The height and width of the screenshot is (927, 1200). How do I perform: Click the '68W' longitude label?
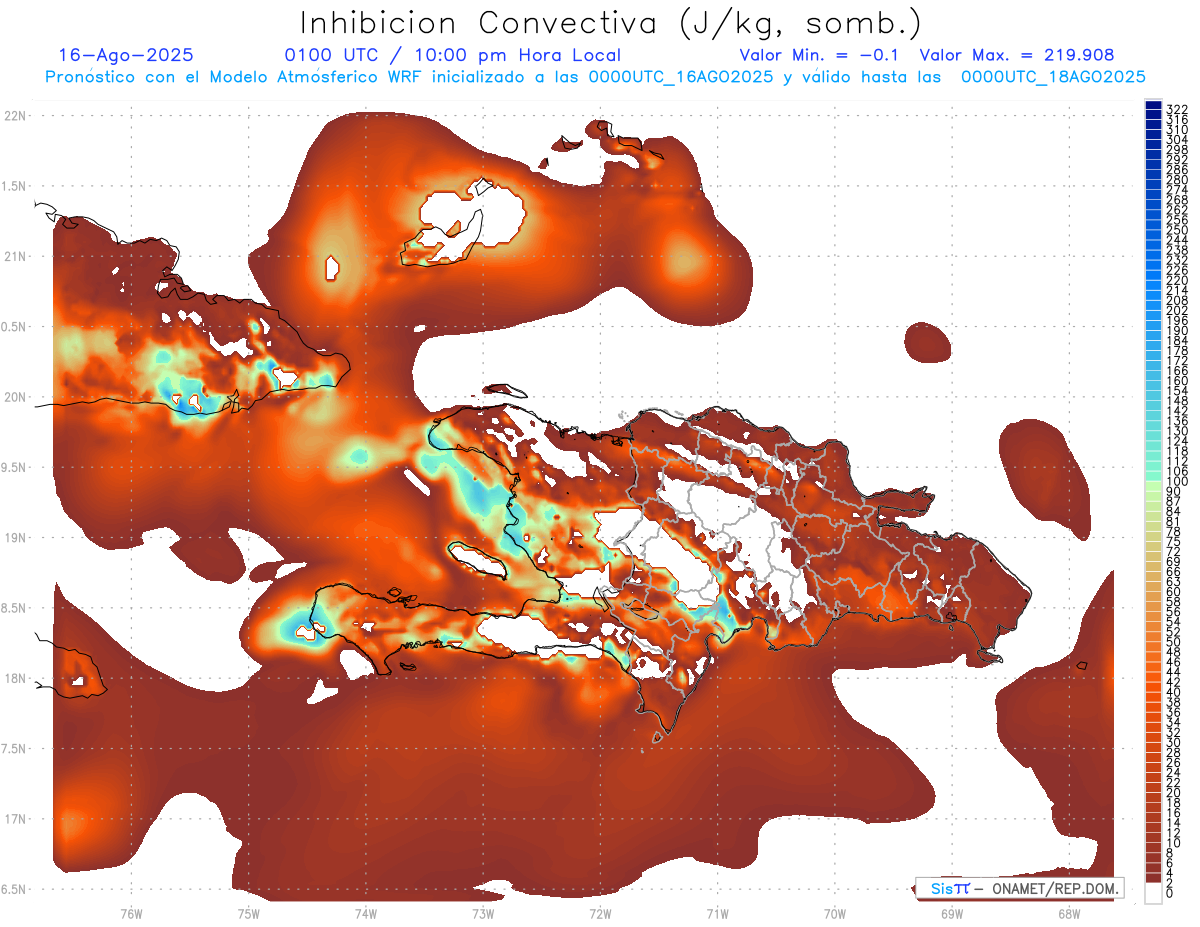tap(1069, 913)
